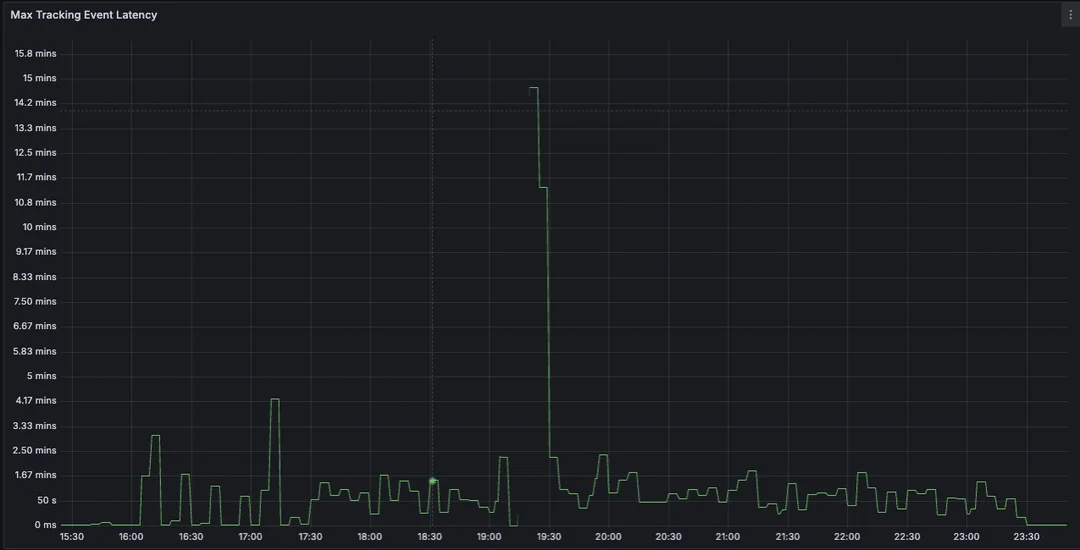Click the 4.17 mins spike peak after 17:00
1080x550 pixels.
(275, 399)
